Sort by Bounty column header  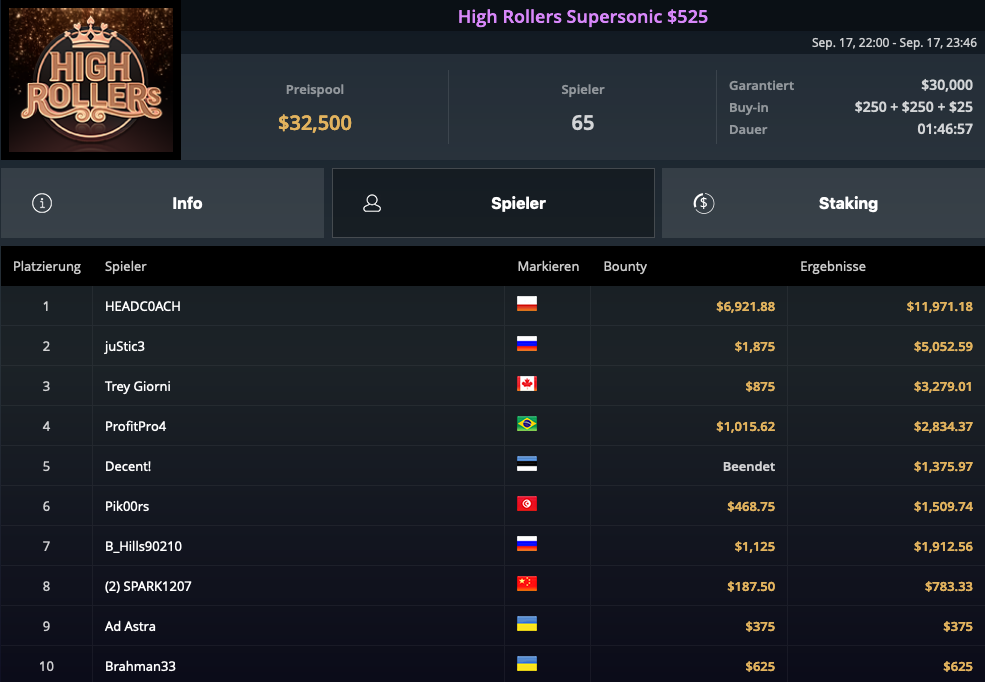click(625, 267)
